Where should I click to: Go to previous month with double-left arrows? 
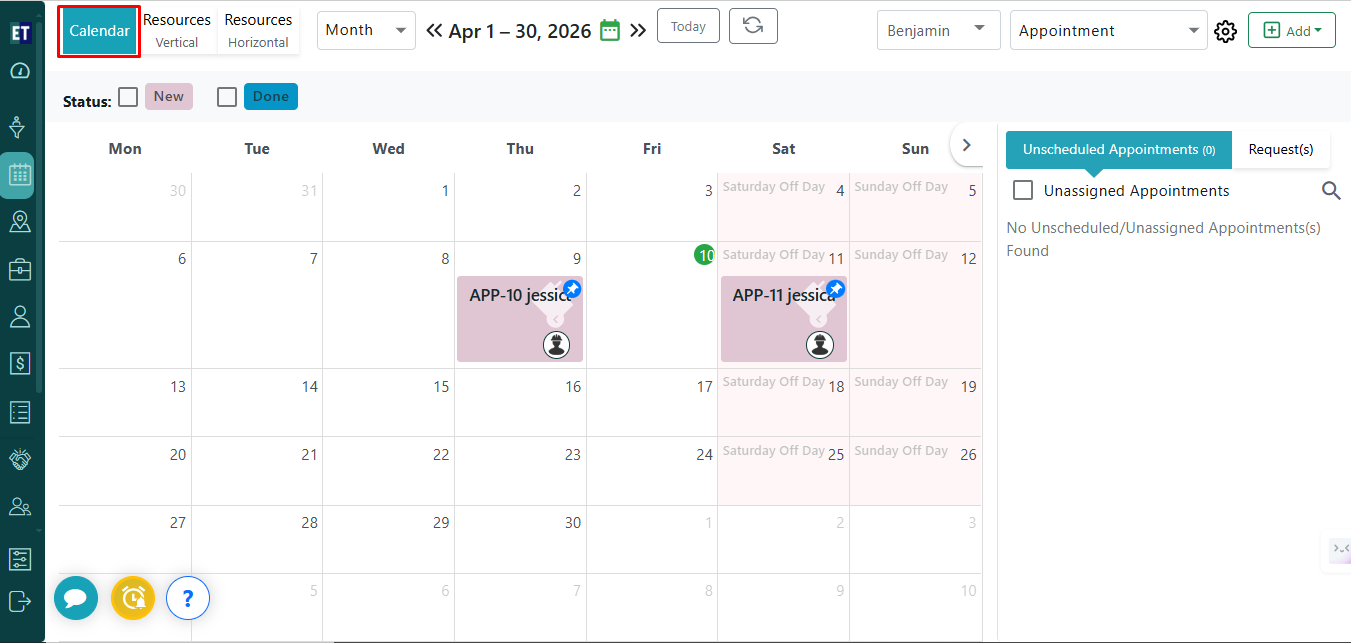tap(434, 30)
